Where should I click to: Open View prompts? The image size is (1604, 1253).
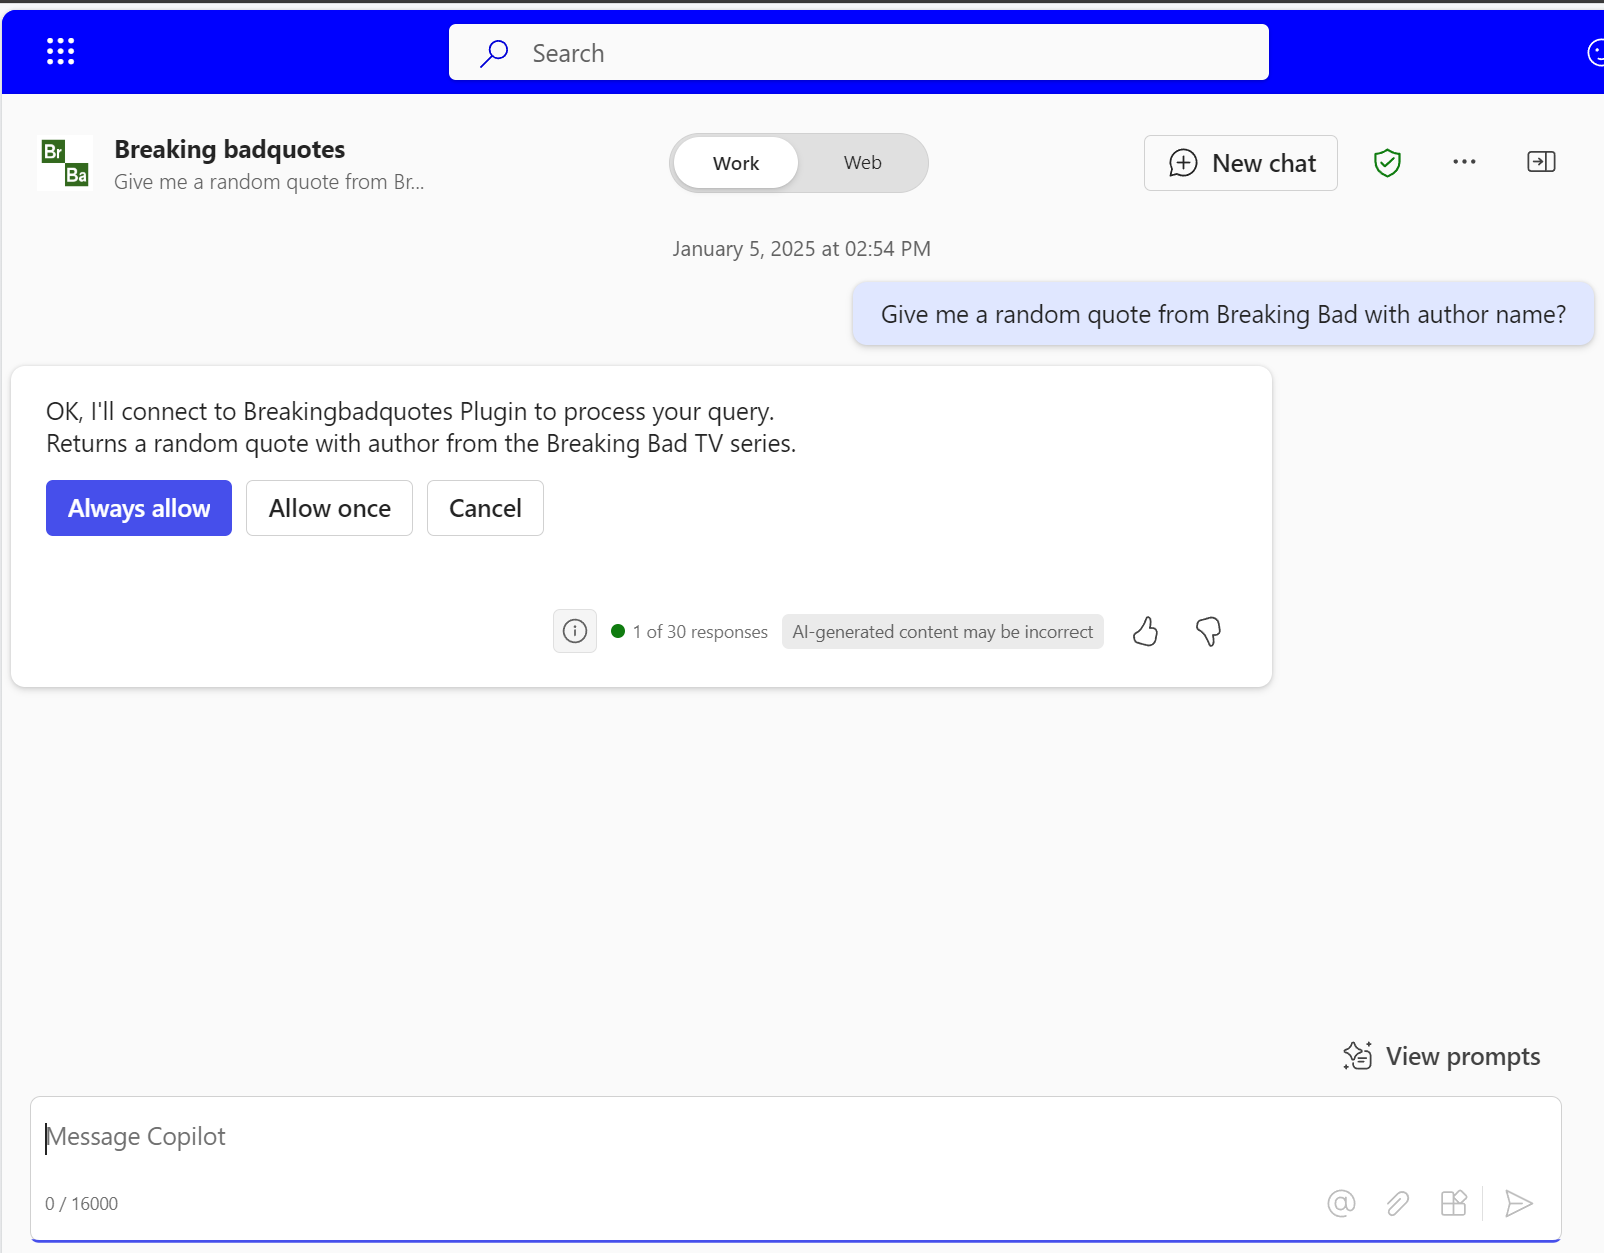point(1441,1056)
